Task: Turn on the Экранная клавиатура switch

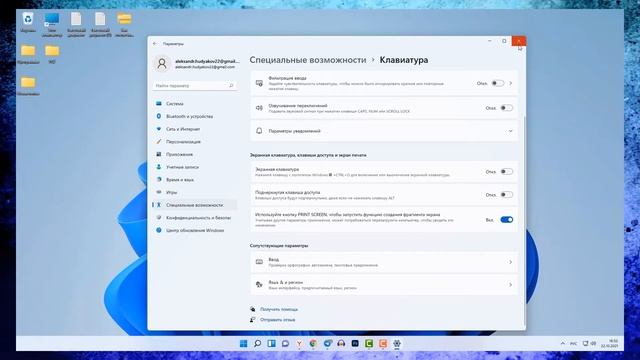Action: coord(507,172)
